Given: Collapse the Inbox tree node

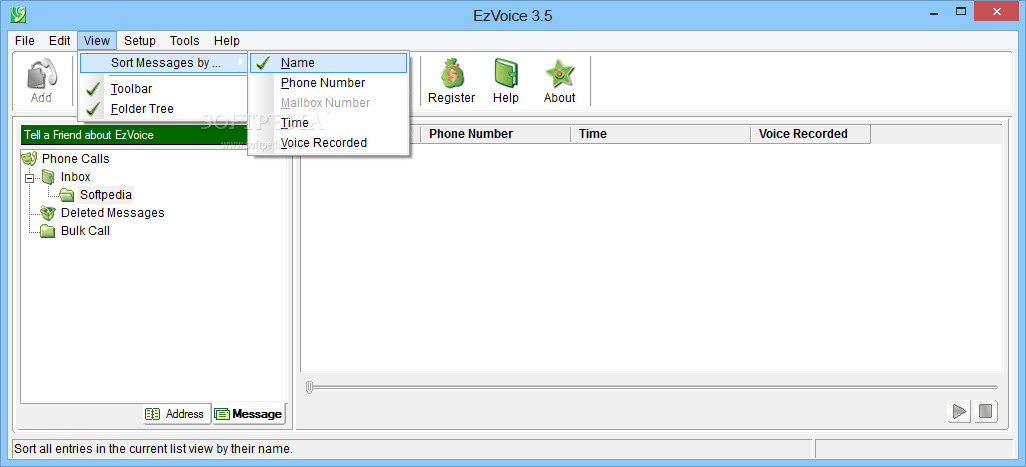Looking at the screenshot, I should 29,178.
